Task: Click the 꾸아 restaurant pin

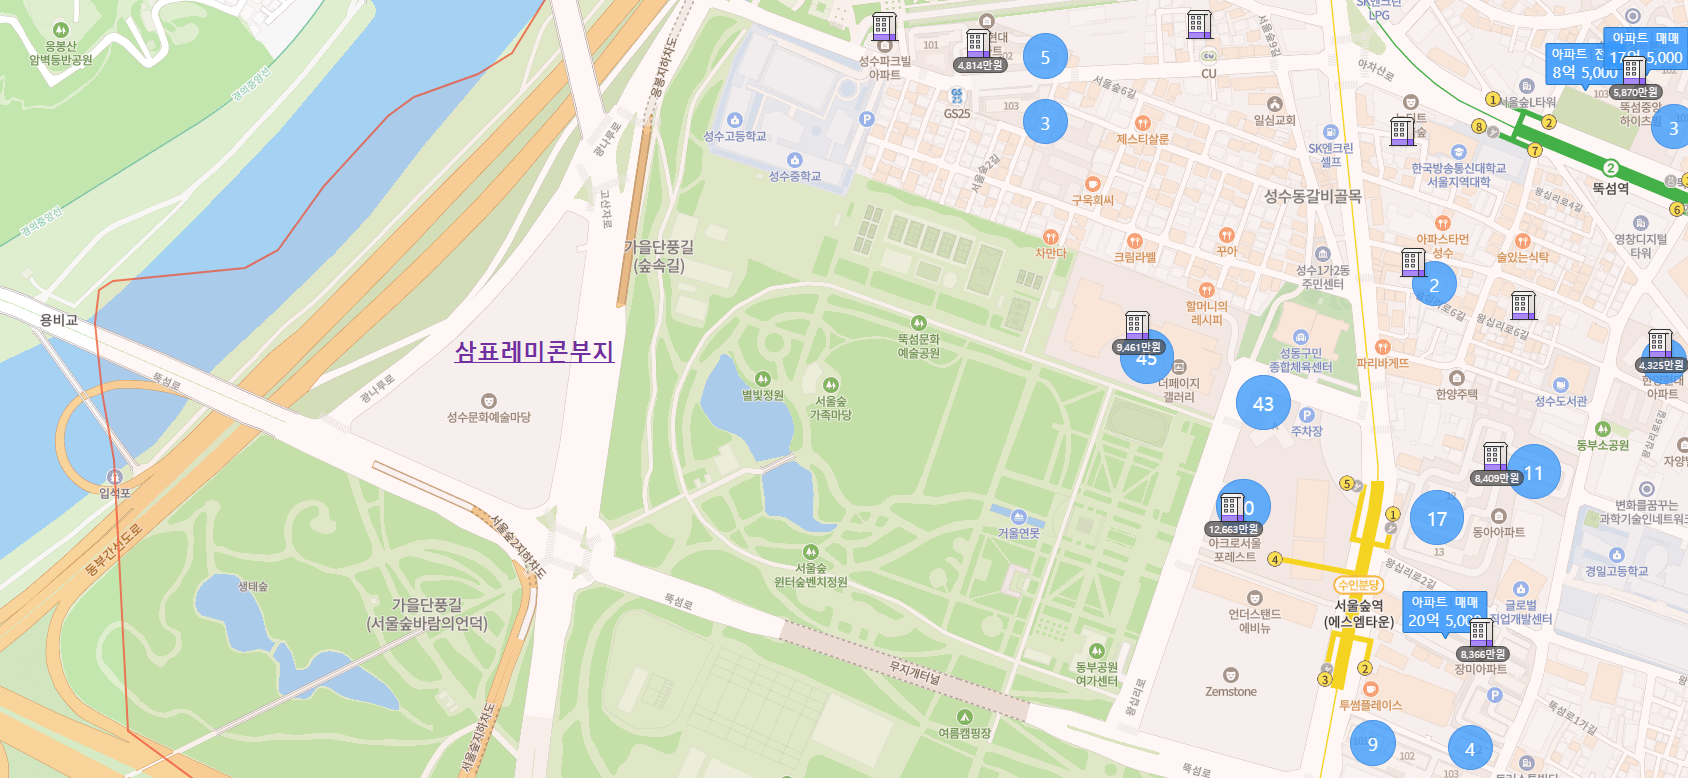Action: pos(1226,236)
